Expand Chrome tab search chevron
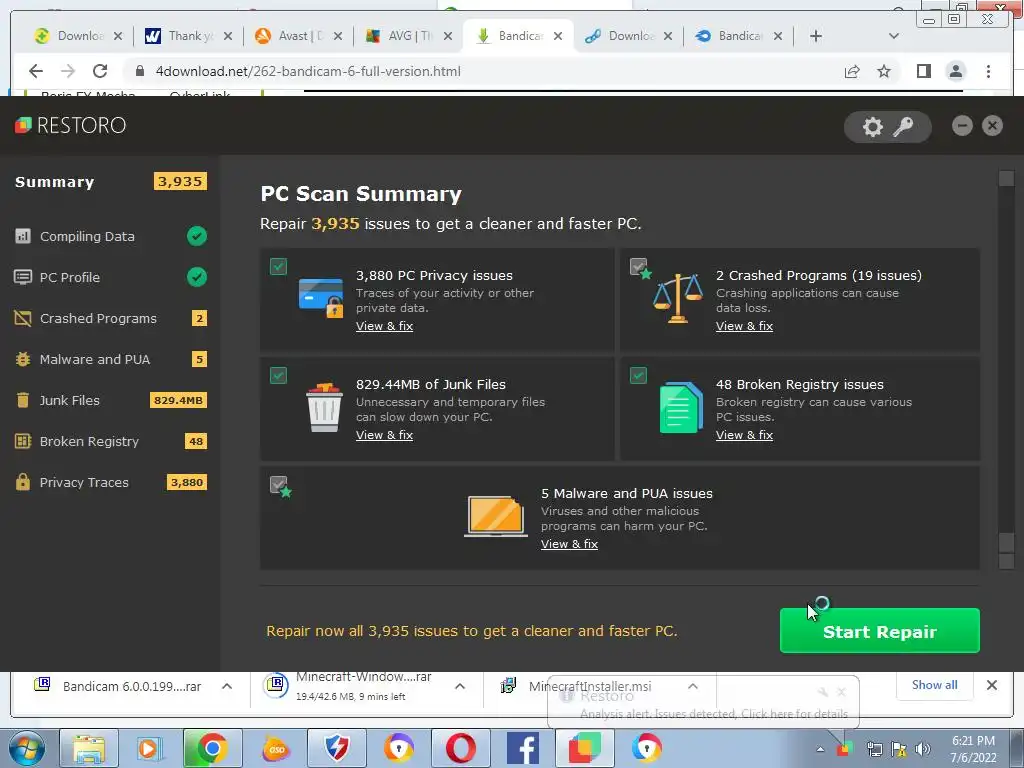Screen dimensions: 1024x768 tap(894, 36)
